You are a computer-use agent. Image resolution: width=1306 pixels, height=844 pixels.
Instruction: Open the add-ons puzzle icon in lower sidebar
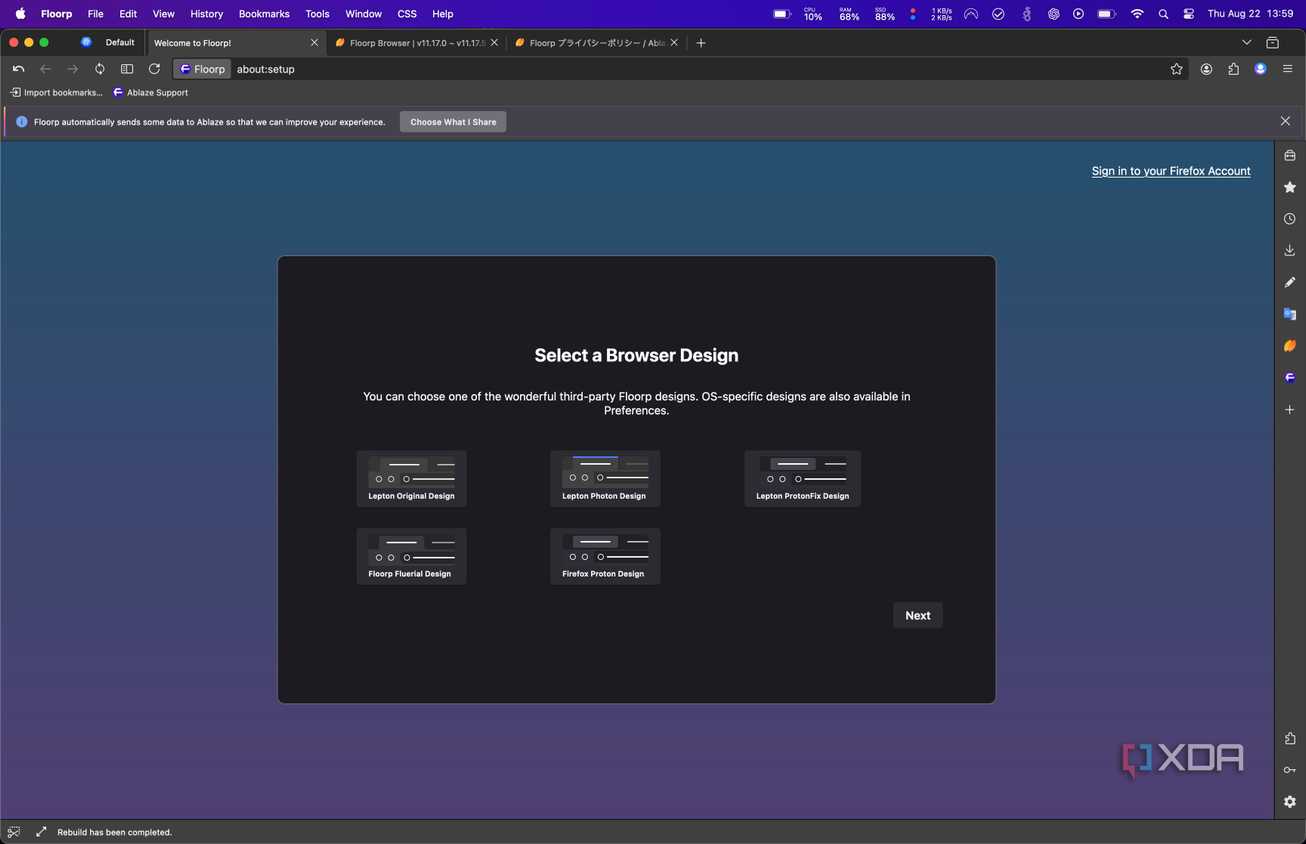(1290, 738)
